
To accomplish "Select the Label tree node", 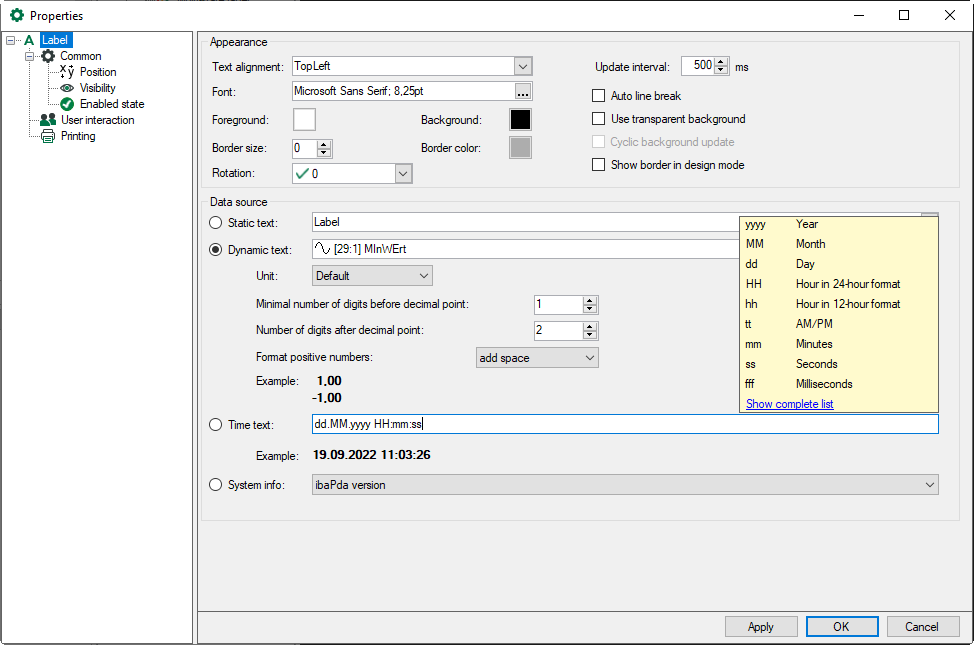I will tap(56, 40).
